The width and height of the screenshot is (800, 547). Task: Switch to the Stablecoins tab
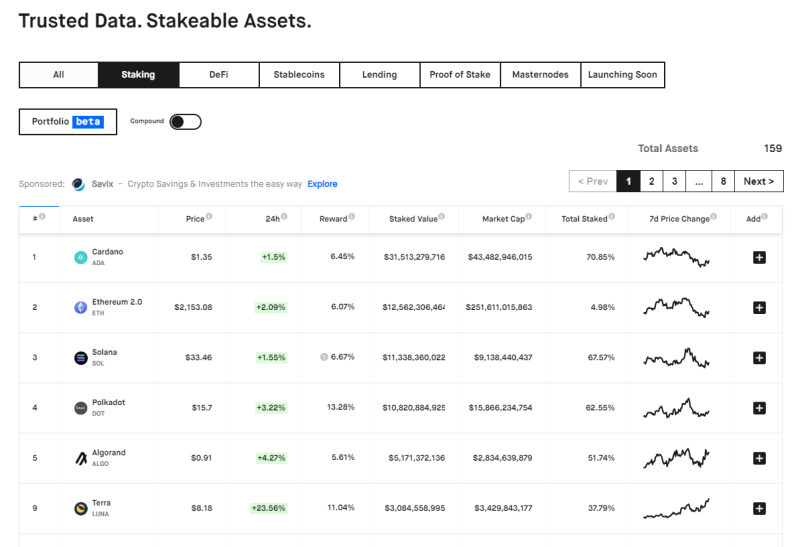[x=299, y=75]
